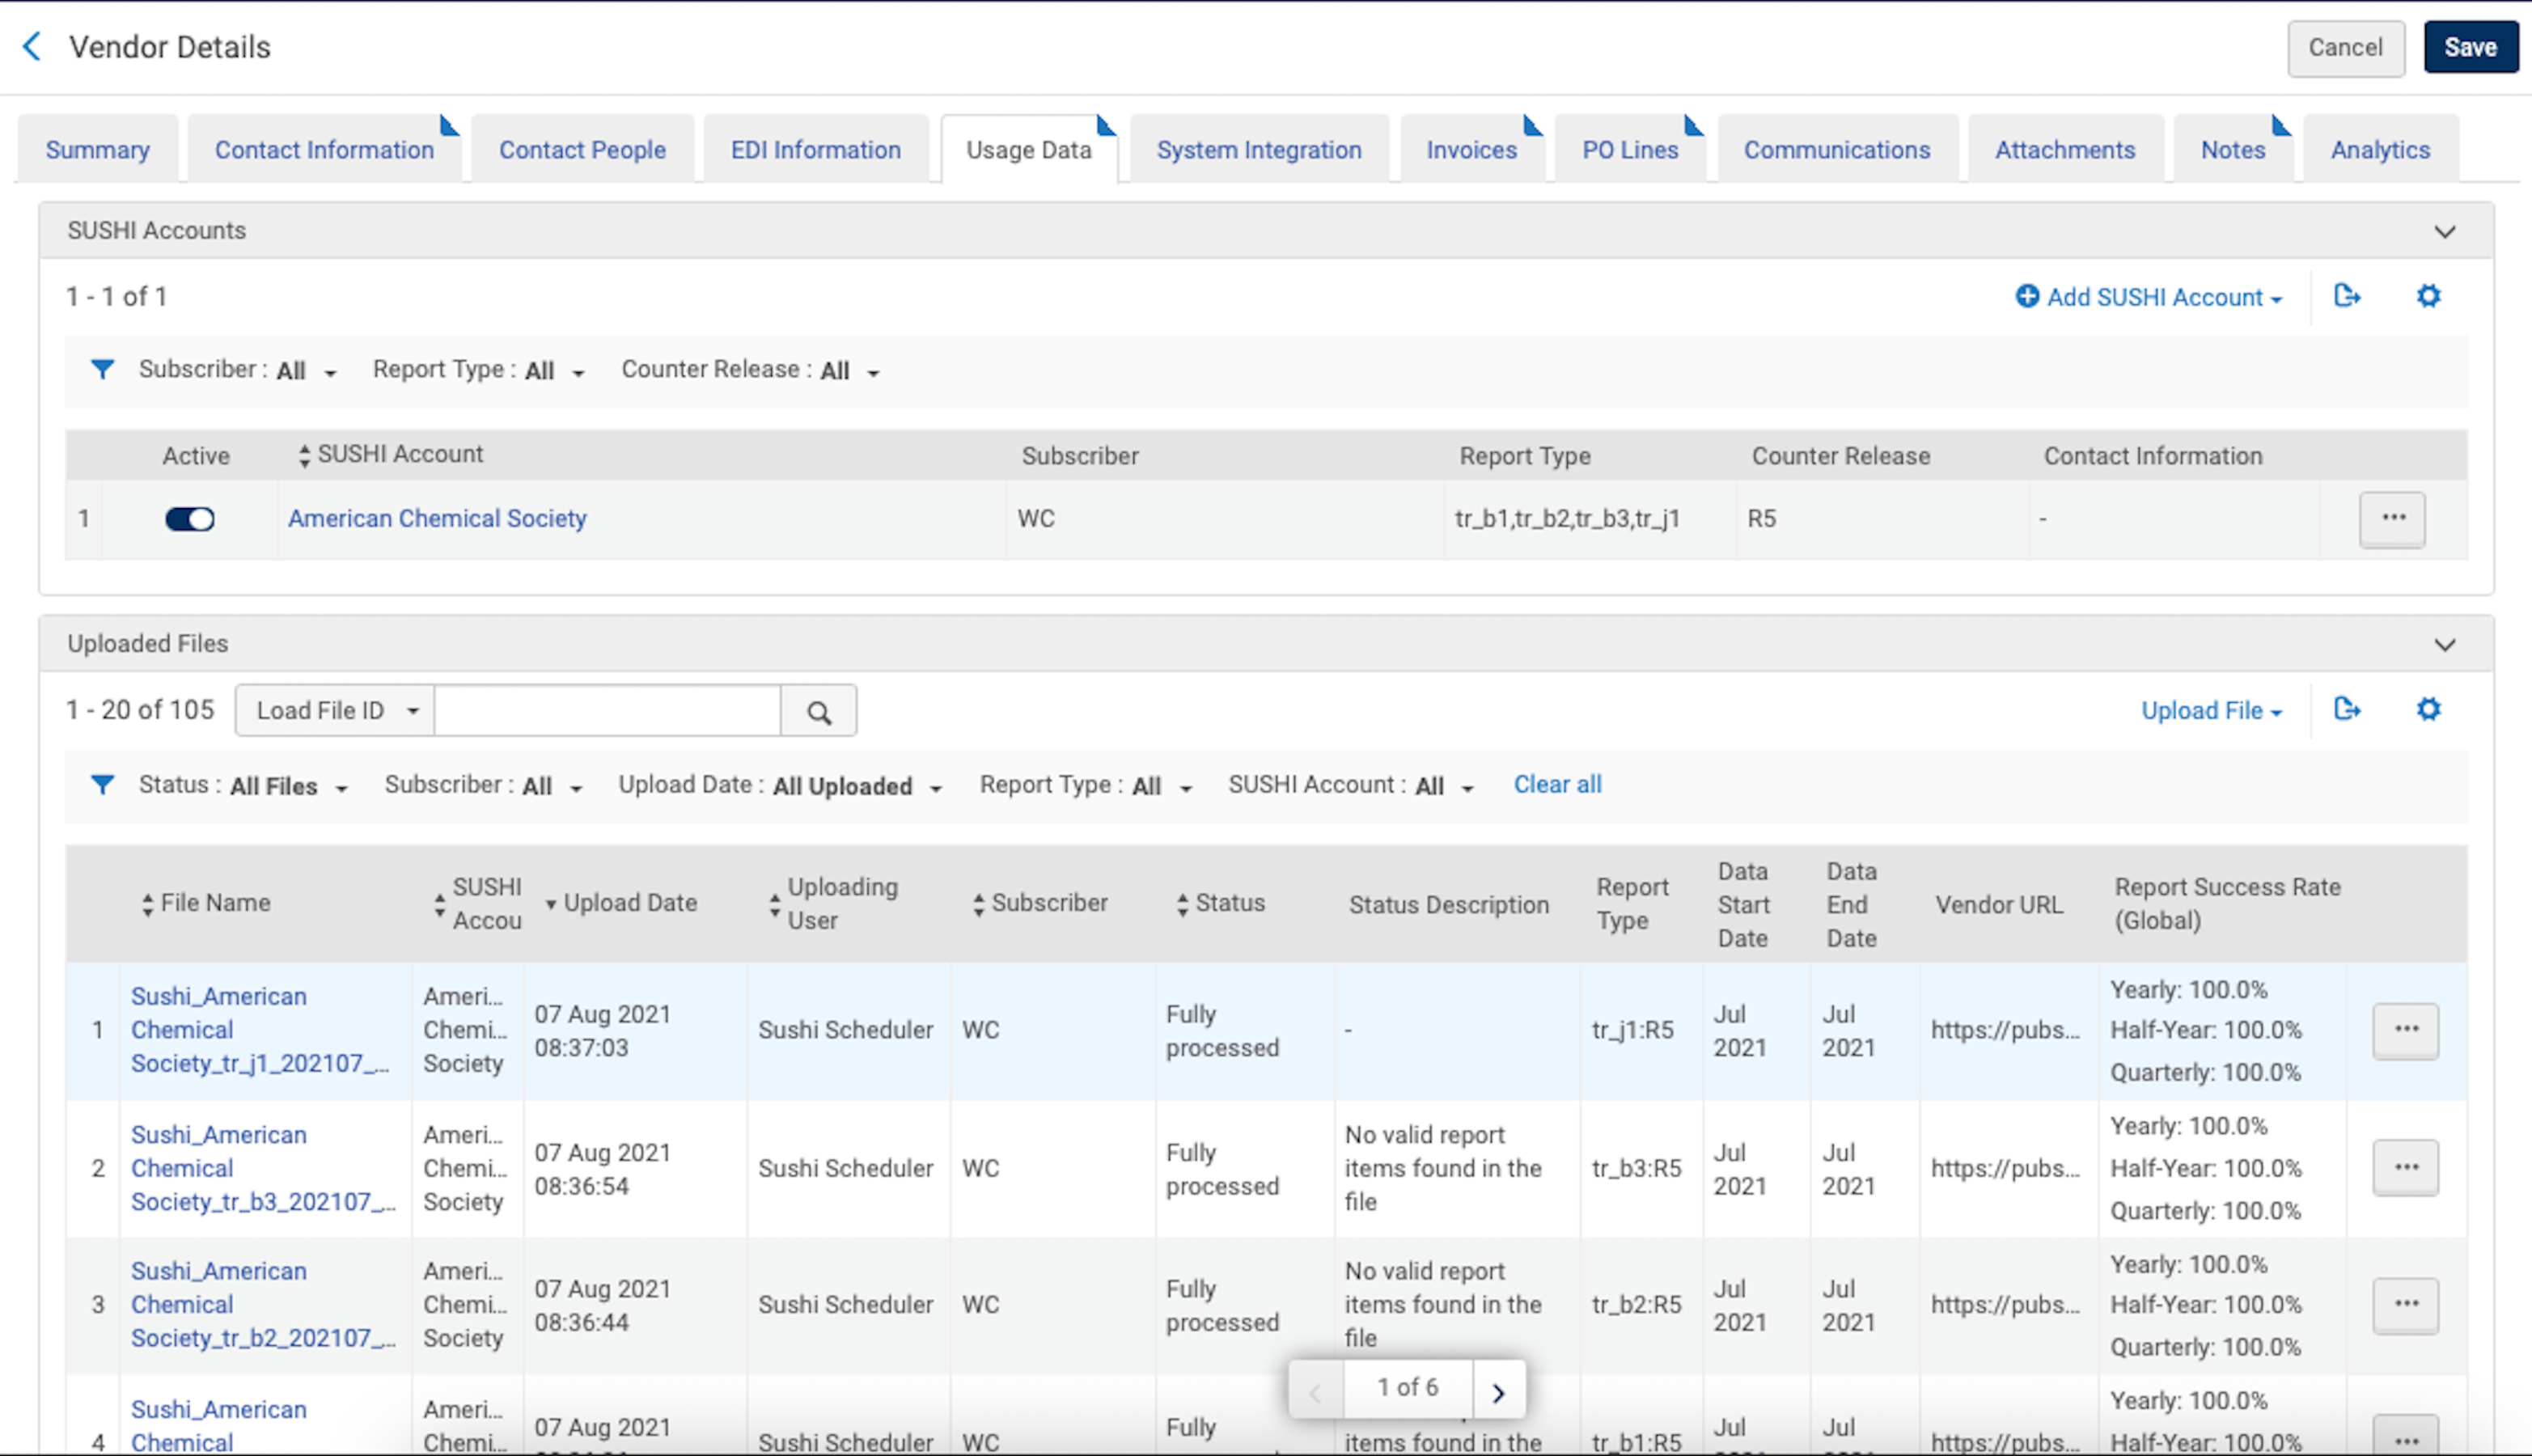This screenshot has height=1456, width=2532.
Task: Collapse the SUSHI Accounts section
Action: pos(2444,231)
